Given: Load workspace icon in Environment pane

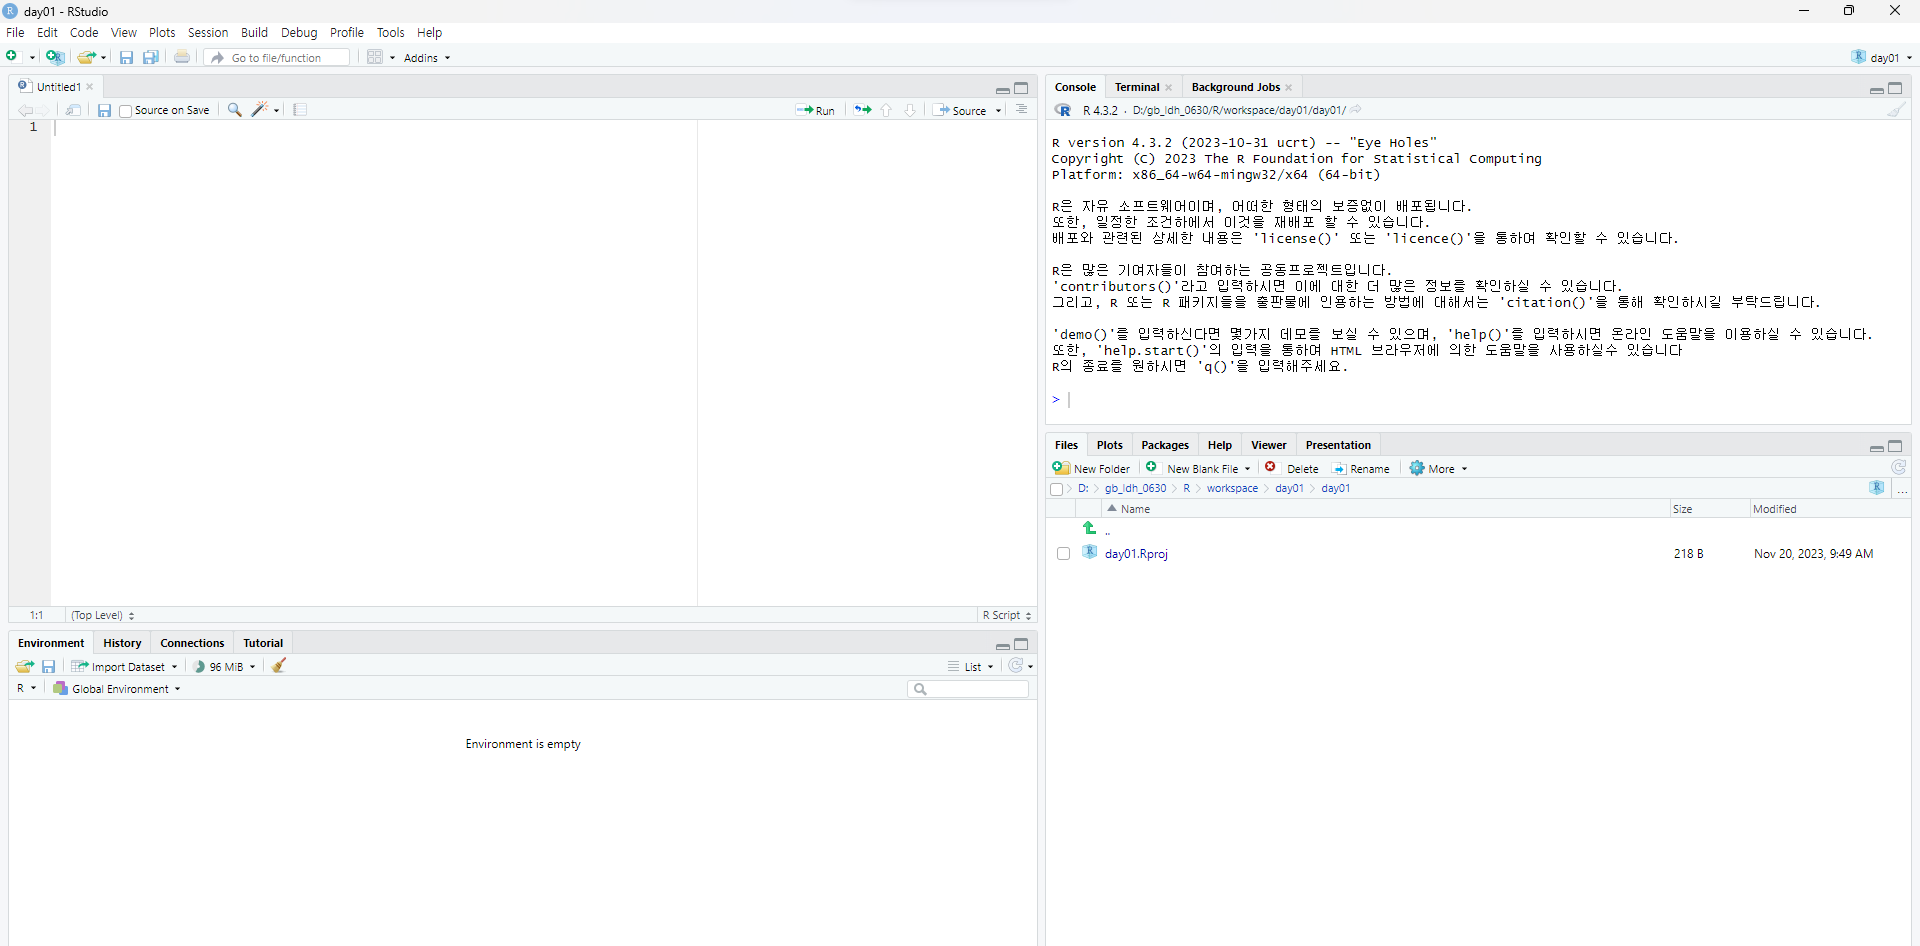Looking at the screenshot, I should tap(25, 666).
